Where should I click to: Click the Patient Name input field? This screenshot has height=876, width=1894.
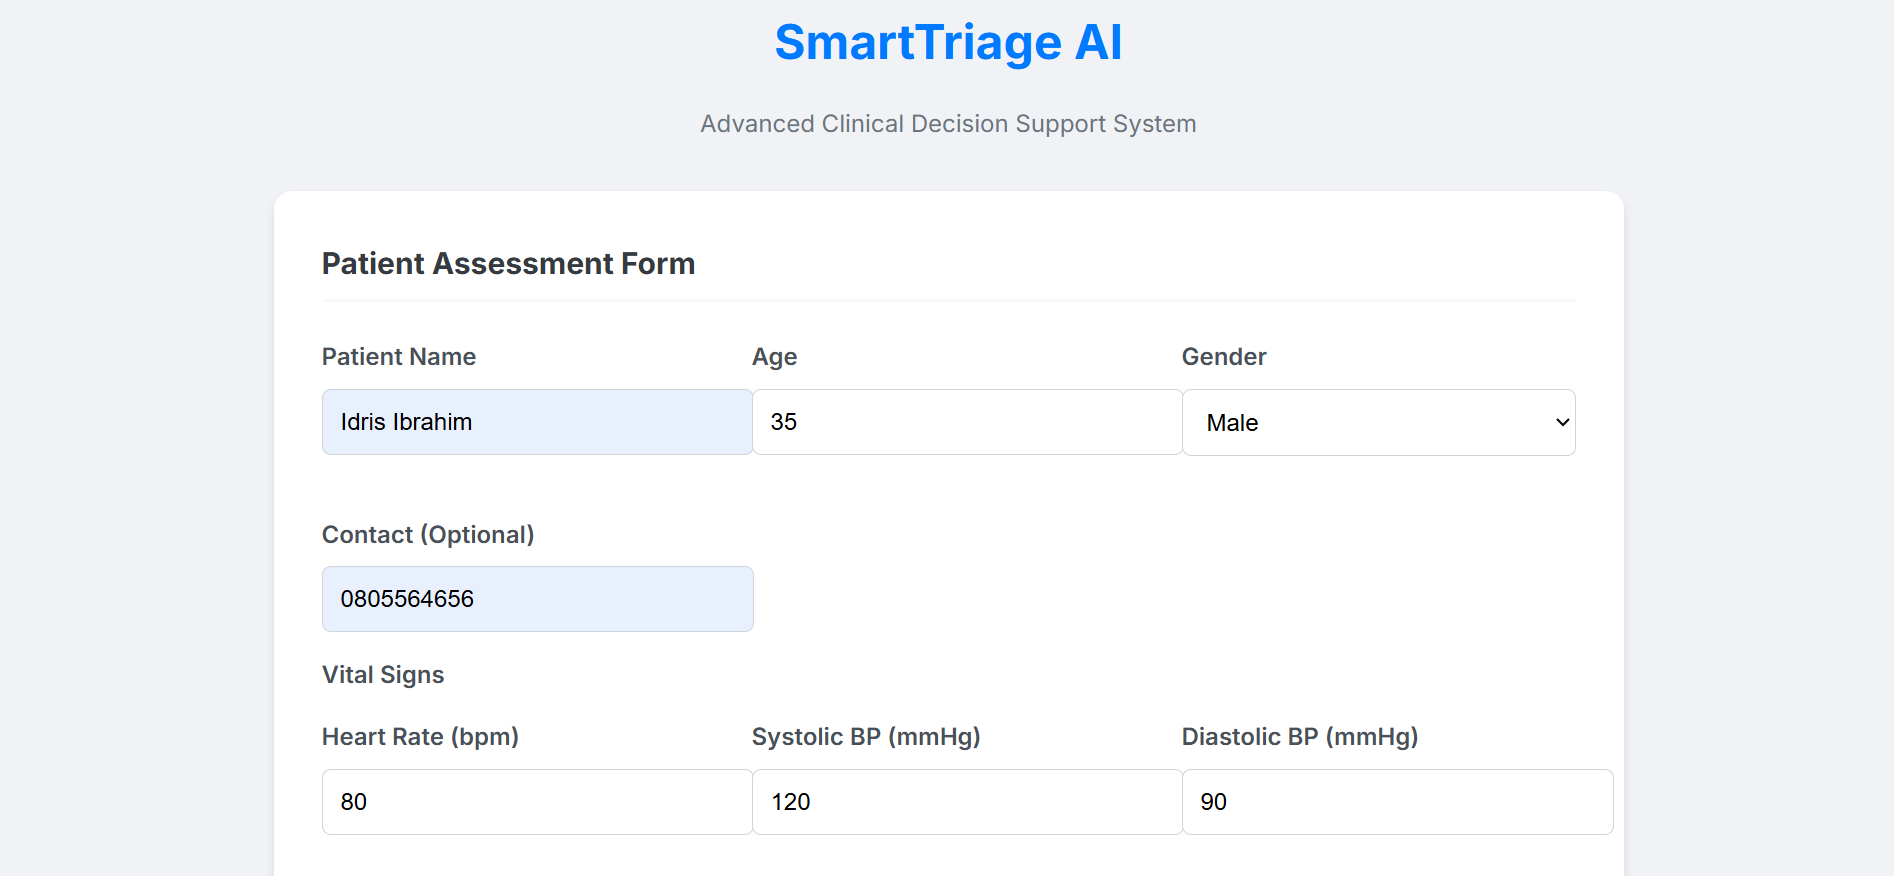click(537, 422)
